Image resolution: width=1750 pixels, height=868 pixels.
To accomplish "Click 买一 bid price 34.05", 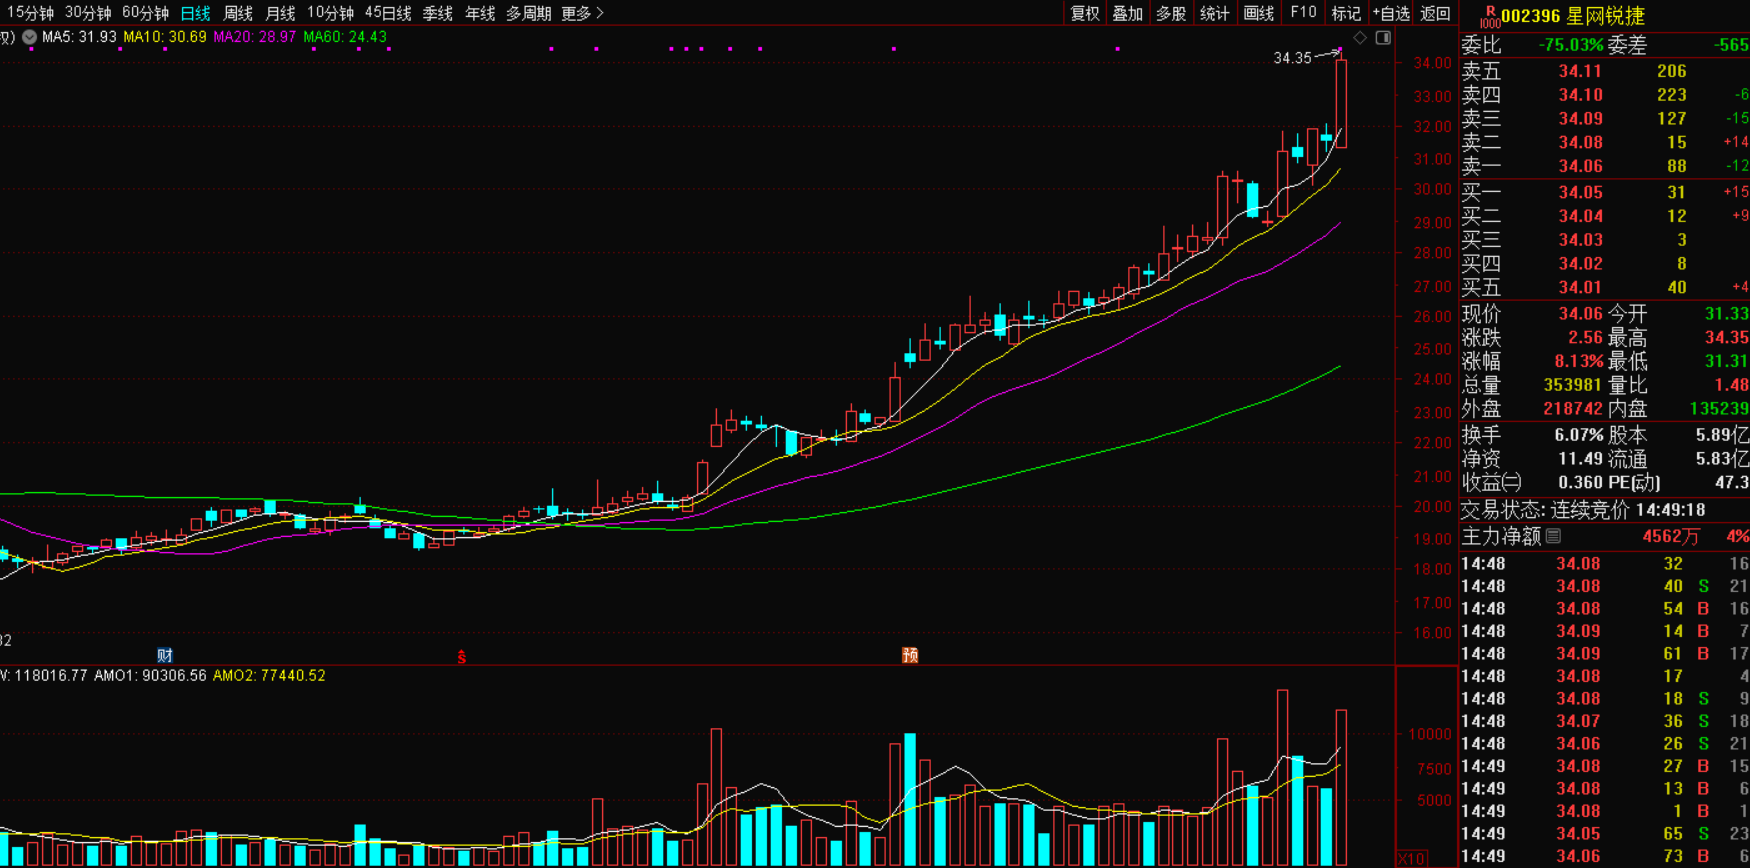I will tap(1580, 192).
